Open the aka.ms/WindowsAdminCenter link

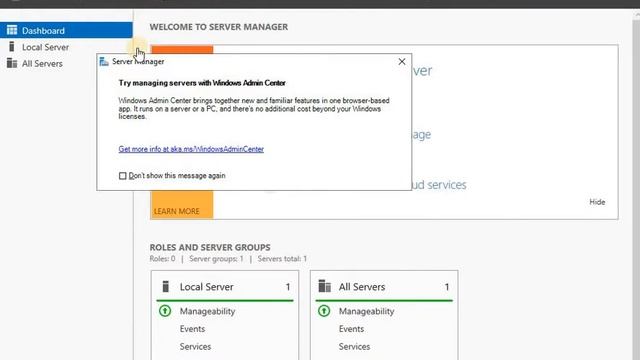tap(191, 149)
